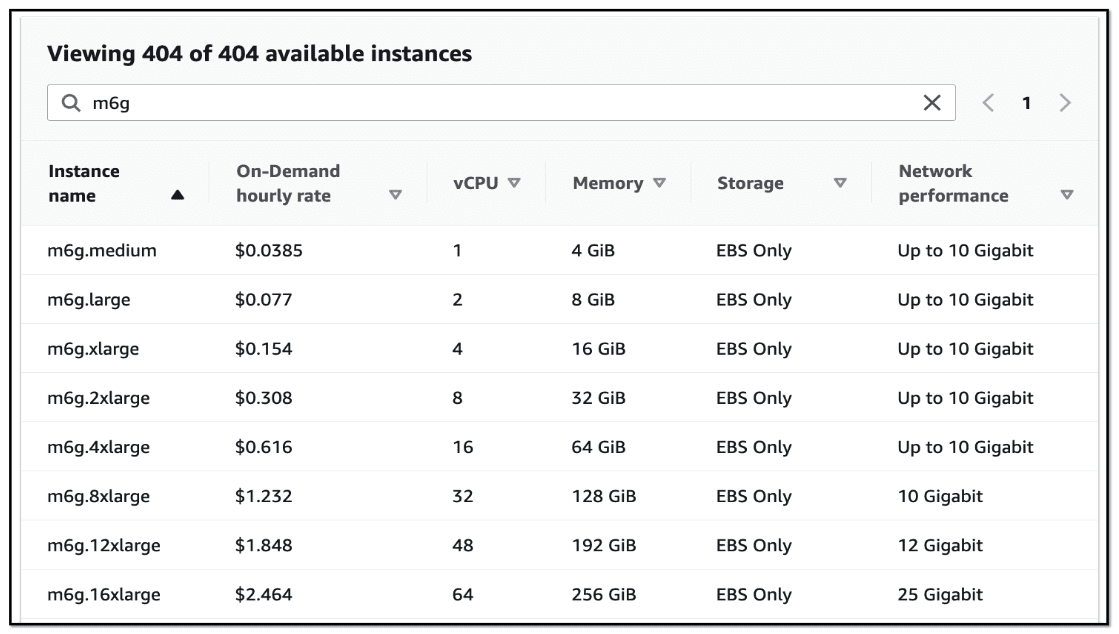Select the m6g.xlarge row name
The image size is (1119, 634).
pyautogui.click(x=93, y=349)
